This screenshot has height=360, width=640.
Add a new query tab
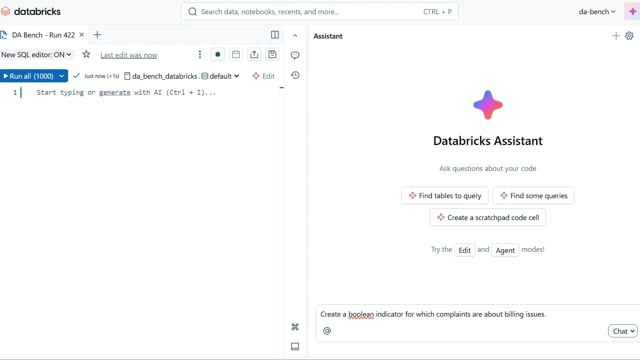(x=97, y=35)
